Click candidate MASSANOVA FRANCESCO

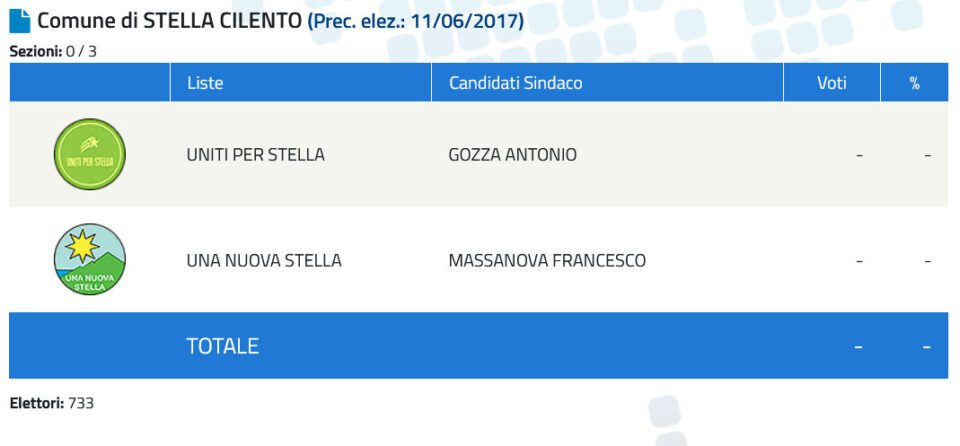547,260
